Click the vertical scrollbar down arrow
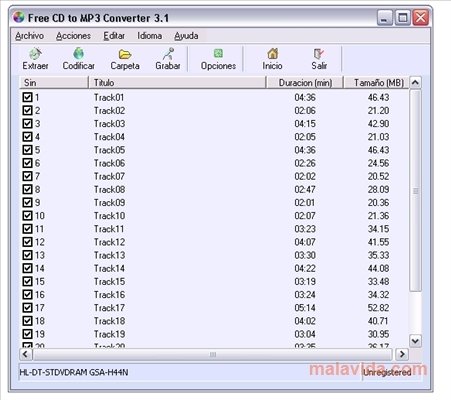The image size is (451, 400). 415,341
